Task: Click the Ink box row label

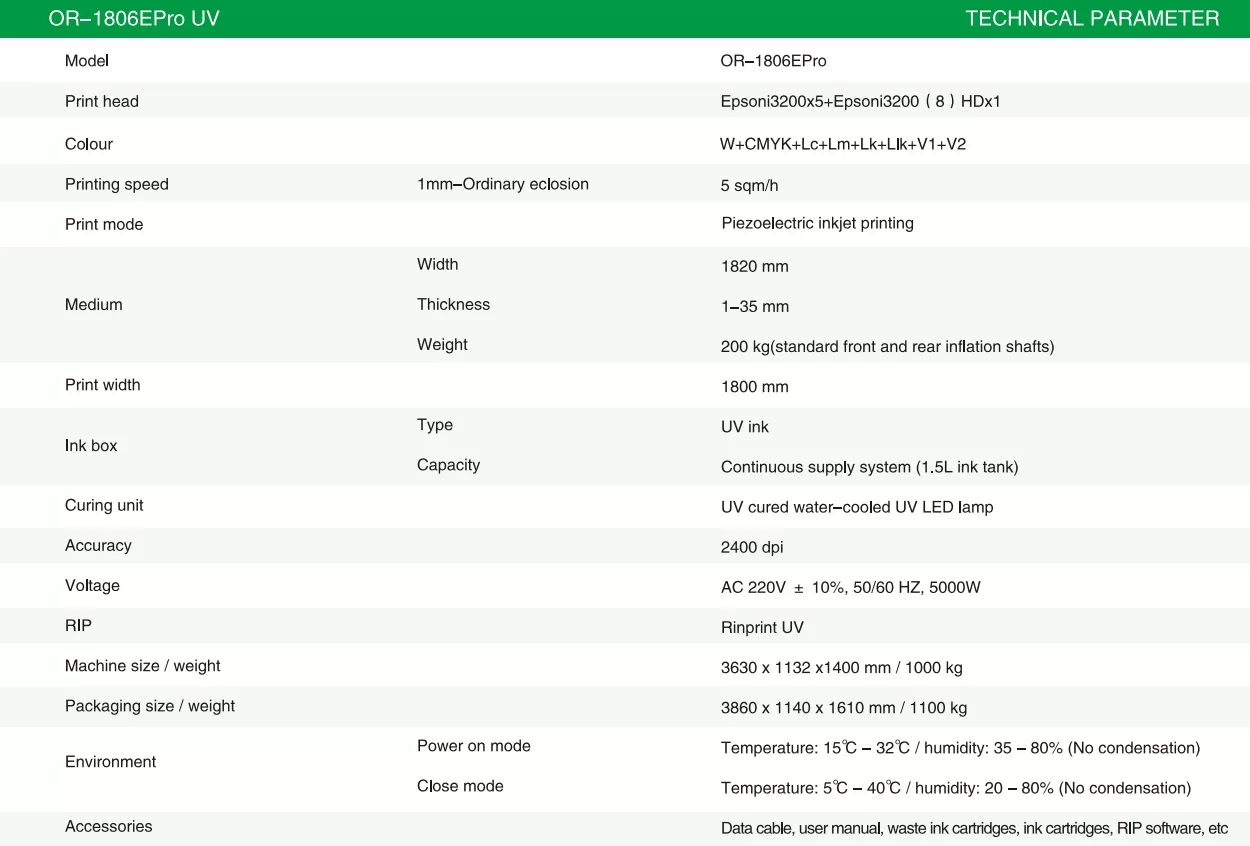Action: point(91,446)
